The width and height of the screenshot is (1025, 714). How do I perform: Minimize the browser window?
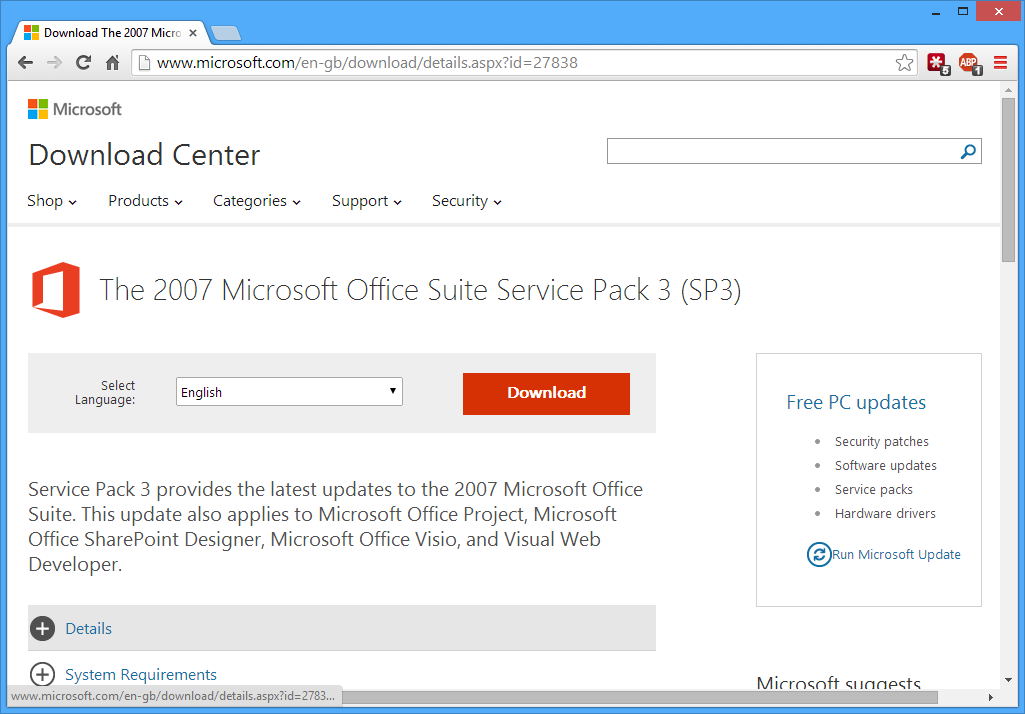click(x=936, y=12)
